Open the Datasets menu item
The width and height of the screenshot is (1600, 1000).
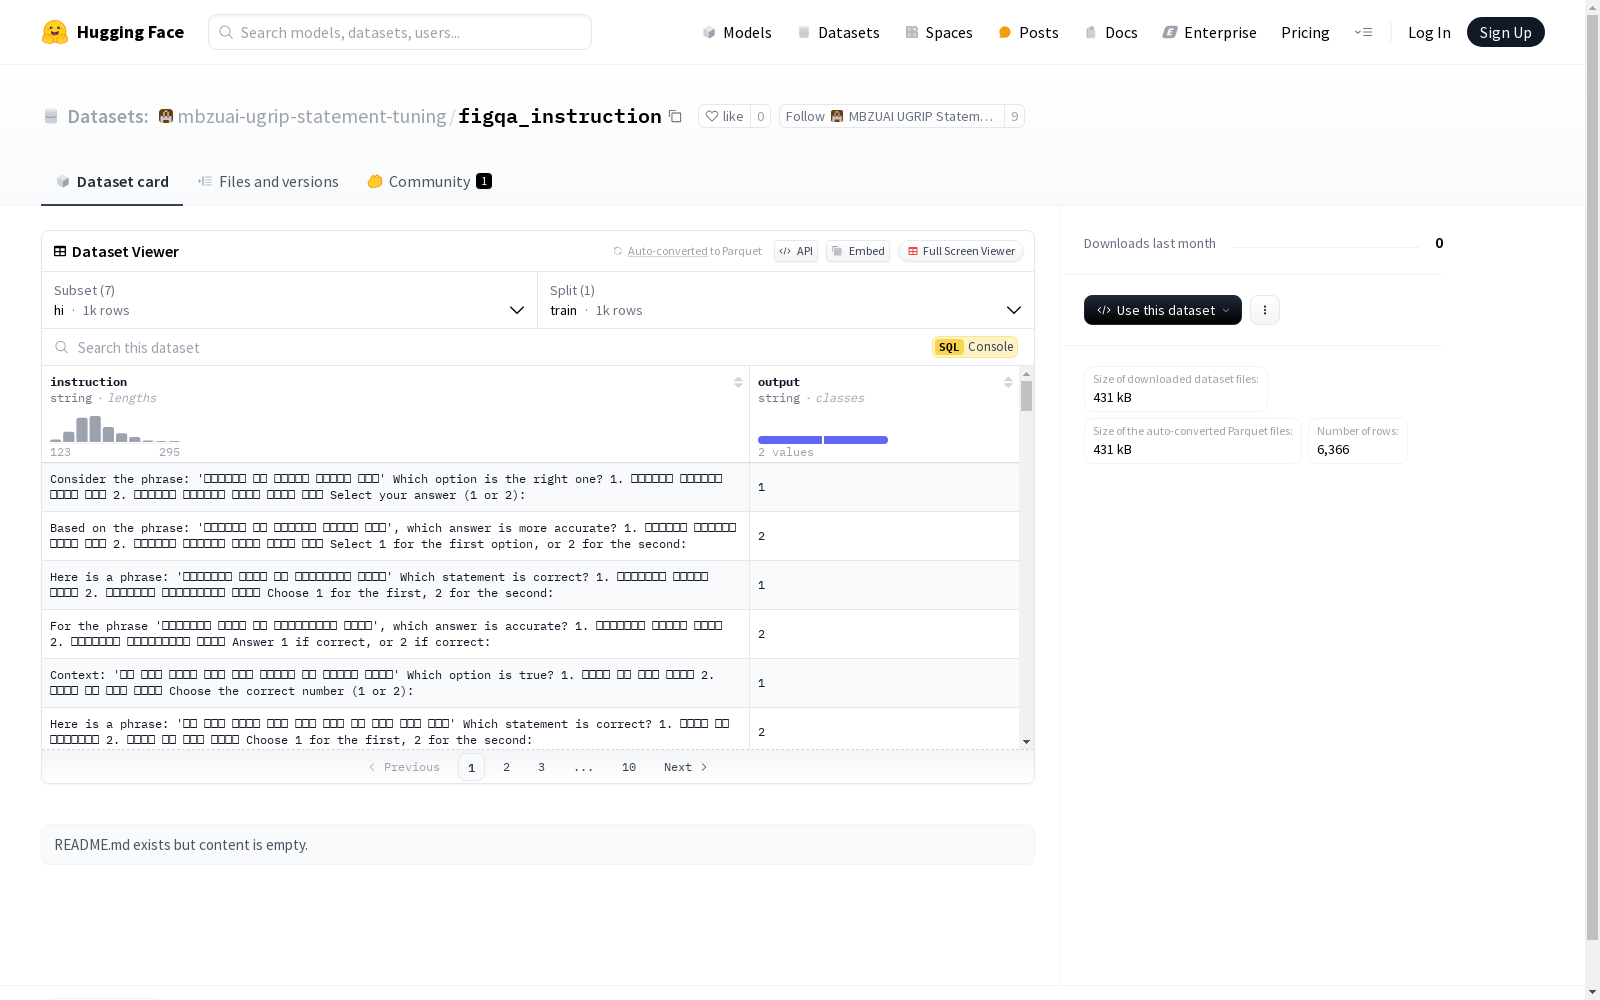click(x=838, y=32)
